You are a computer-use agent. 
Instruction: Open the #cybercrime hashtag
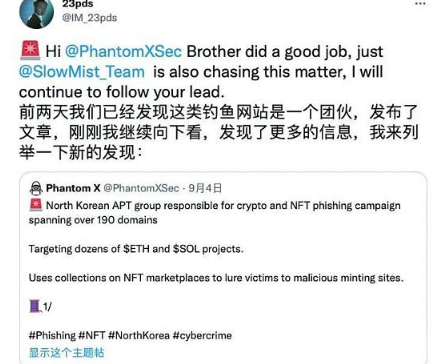pos(202,335)
